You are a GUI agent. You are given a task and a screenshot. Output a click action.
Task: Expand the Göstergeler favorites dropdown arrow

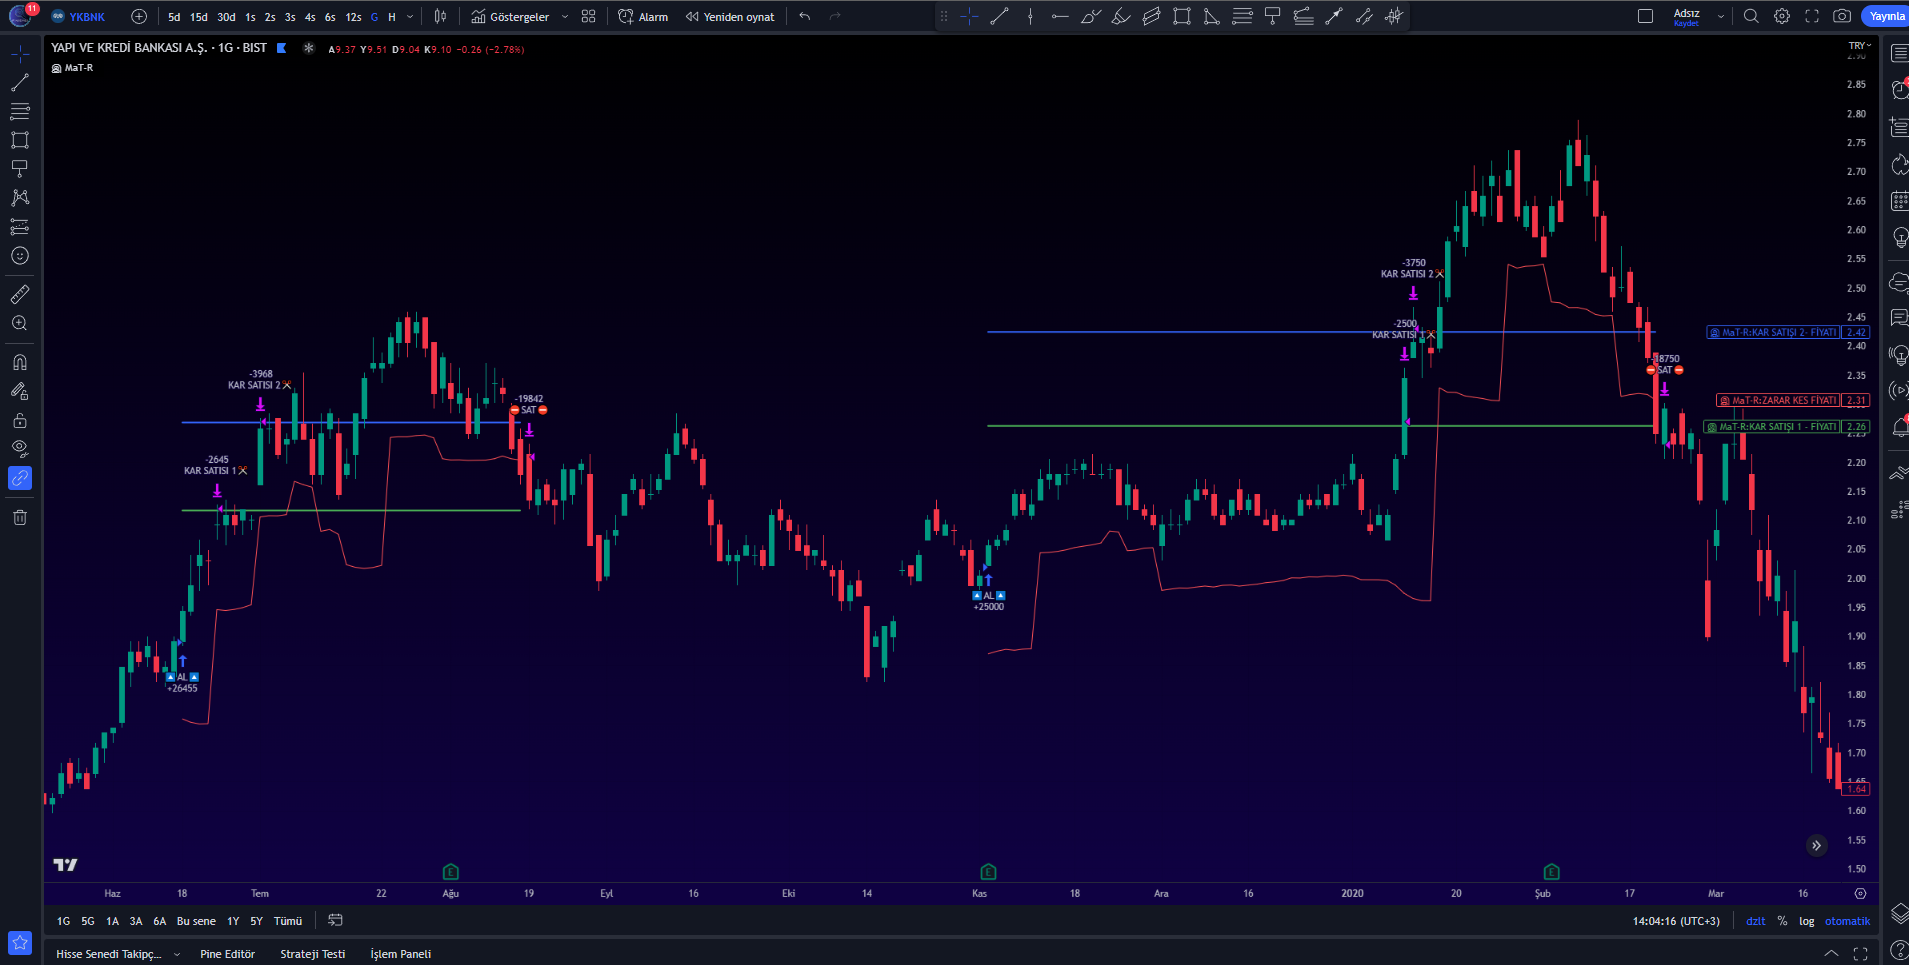565,17
